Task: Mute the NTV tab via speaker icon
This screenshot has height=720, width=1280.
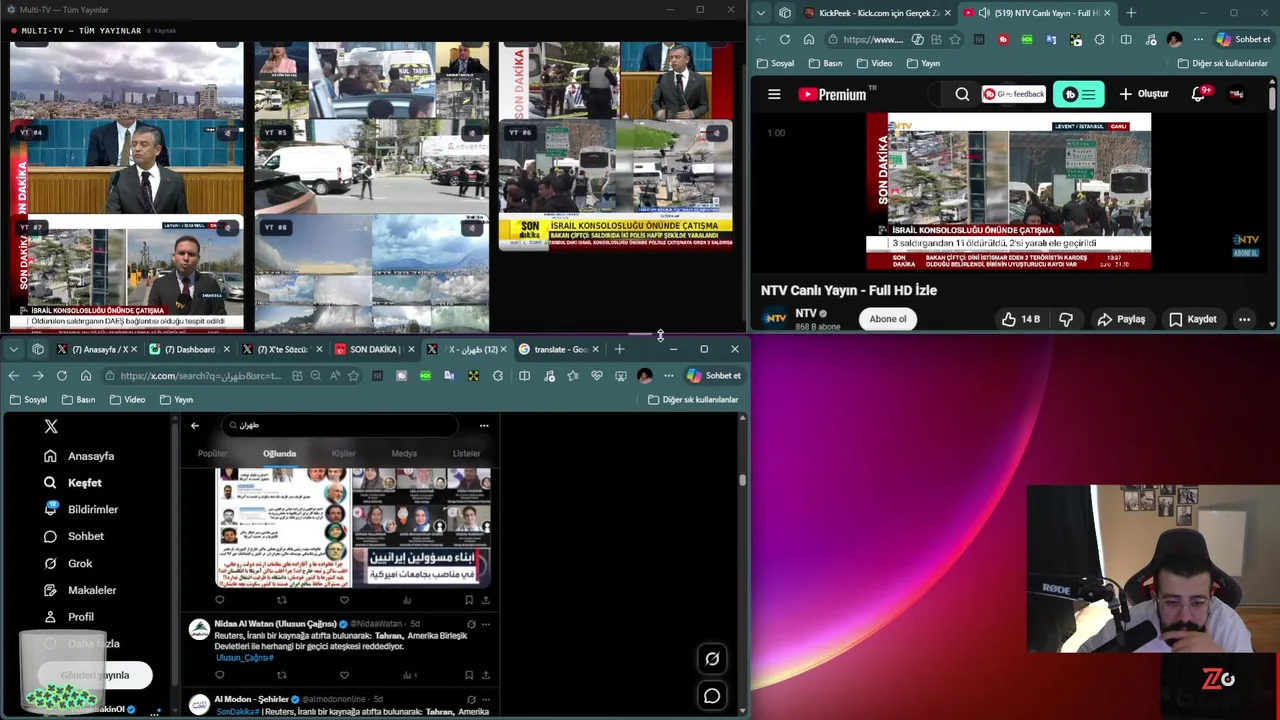Action: pyautogui.click(x=984, y=13)
